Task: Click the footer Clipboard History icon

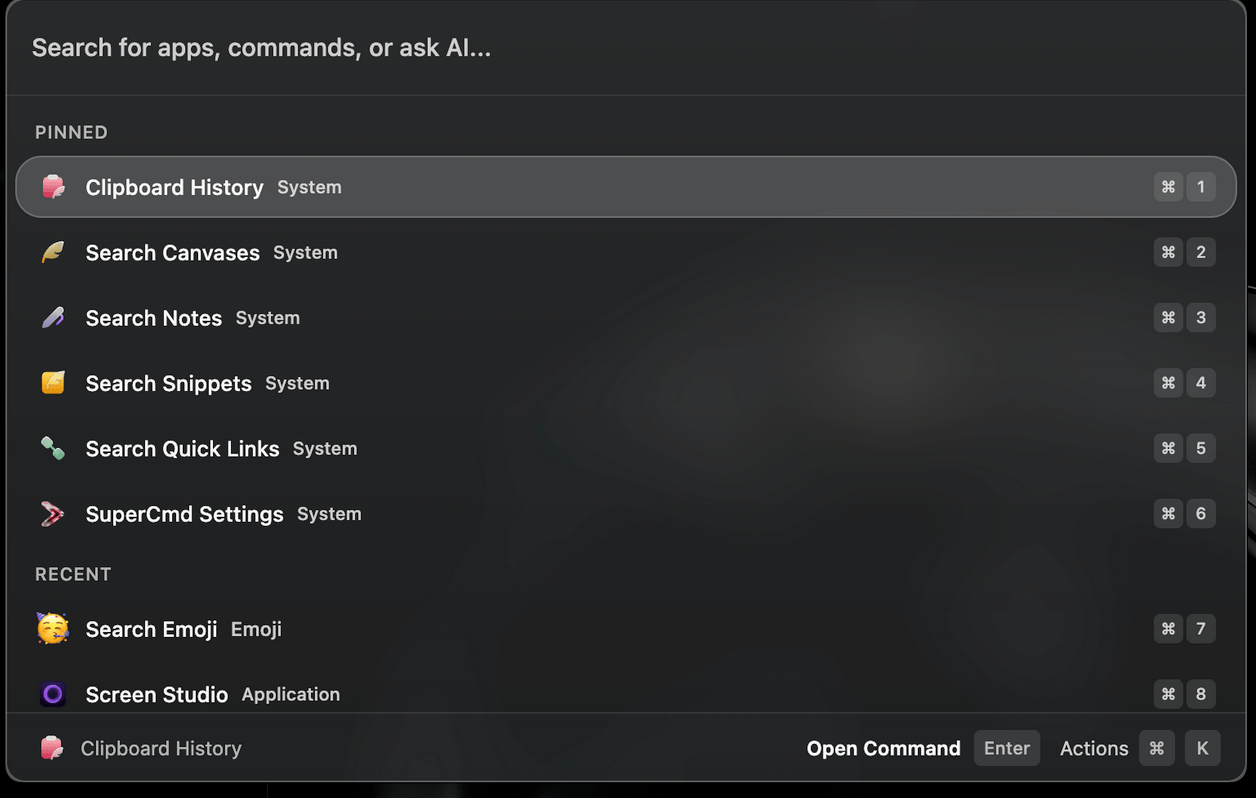Action: click(52, 748)
